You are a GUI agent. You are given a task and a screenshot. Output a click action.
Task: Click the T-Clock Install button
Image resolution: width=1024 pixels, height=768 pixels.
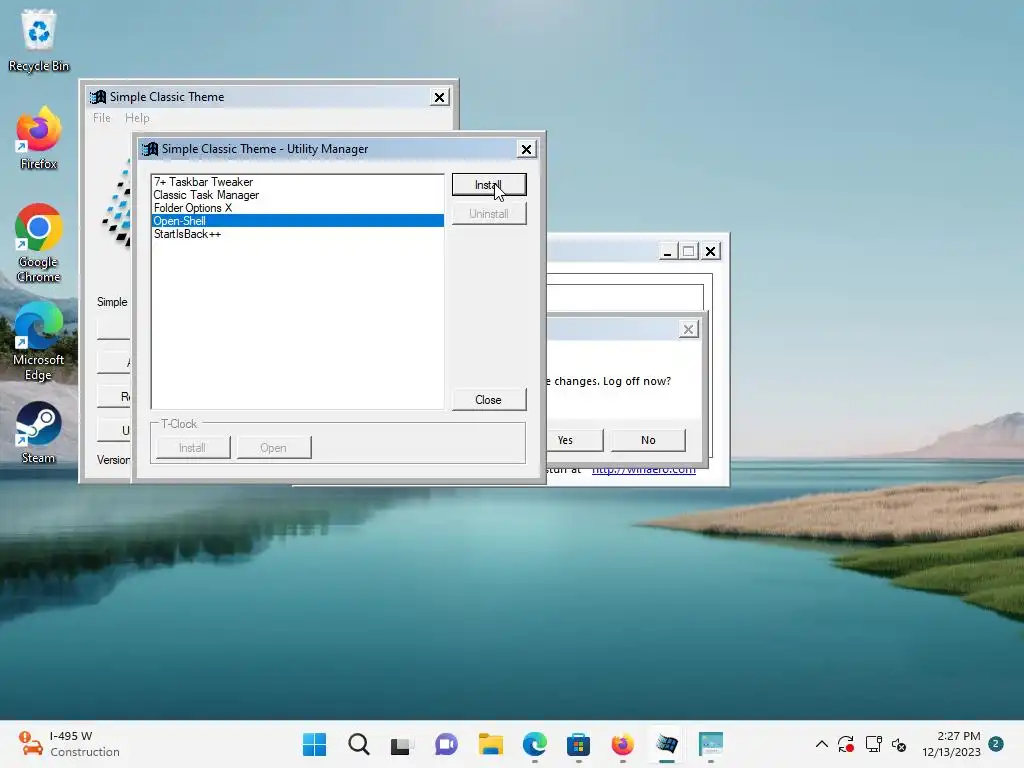click(193, 448)
